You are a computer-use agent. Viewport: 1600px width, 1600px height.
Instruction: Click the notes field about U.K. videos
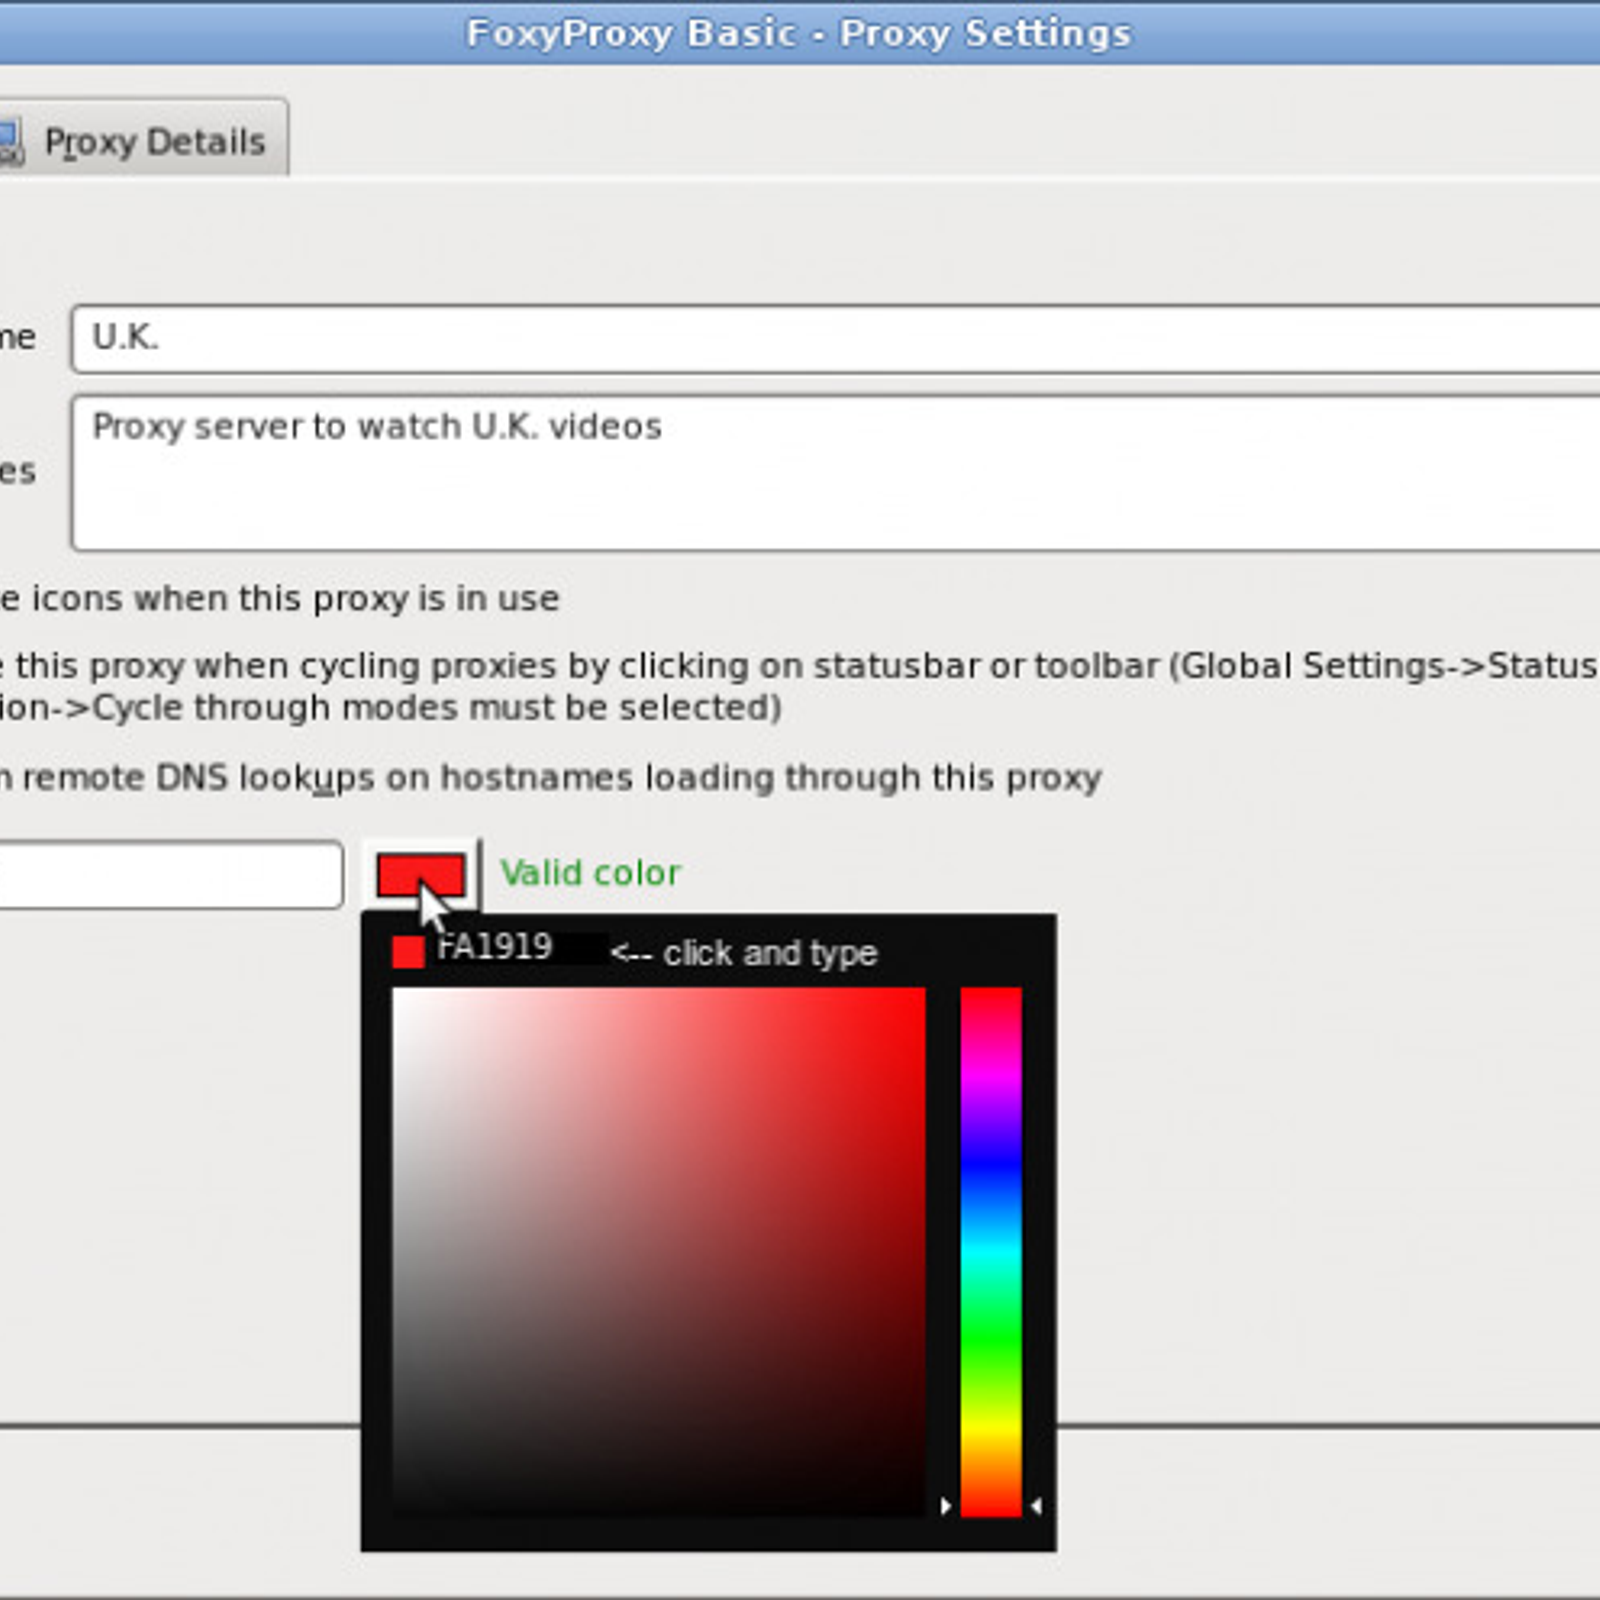coord(835,473)
